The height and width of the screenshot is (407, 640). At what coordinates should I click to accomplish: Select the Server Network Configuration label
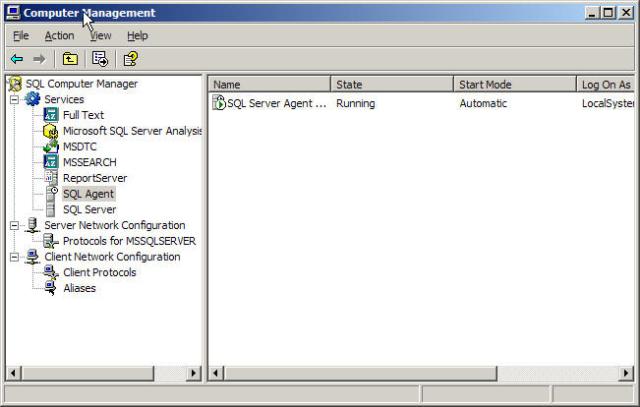point(115,225)
